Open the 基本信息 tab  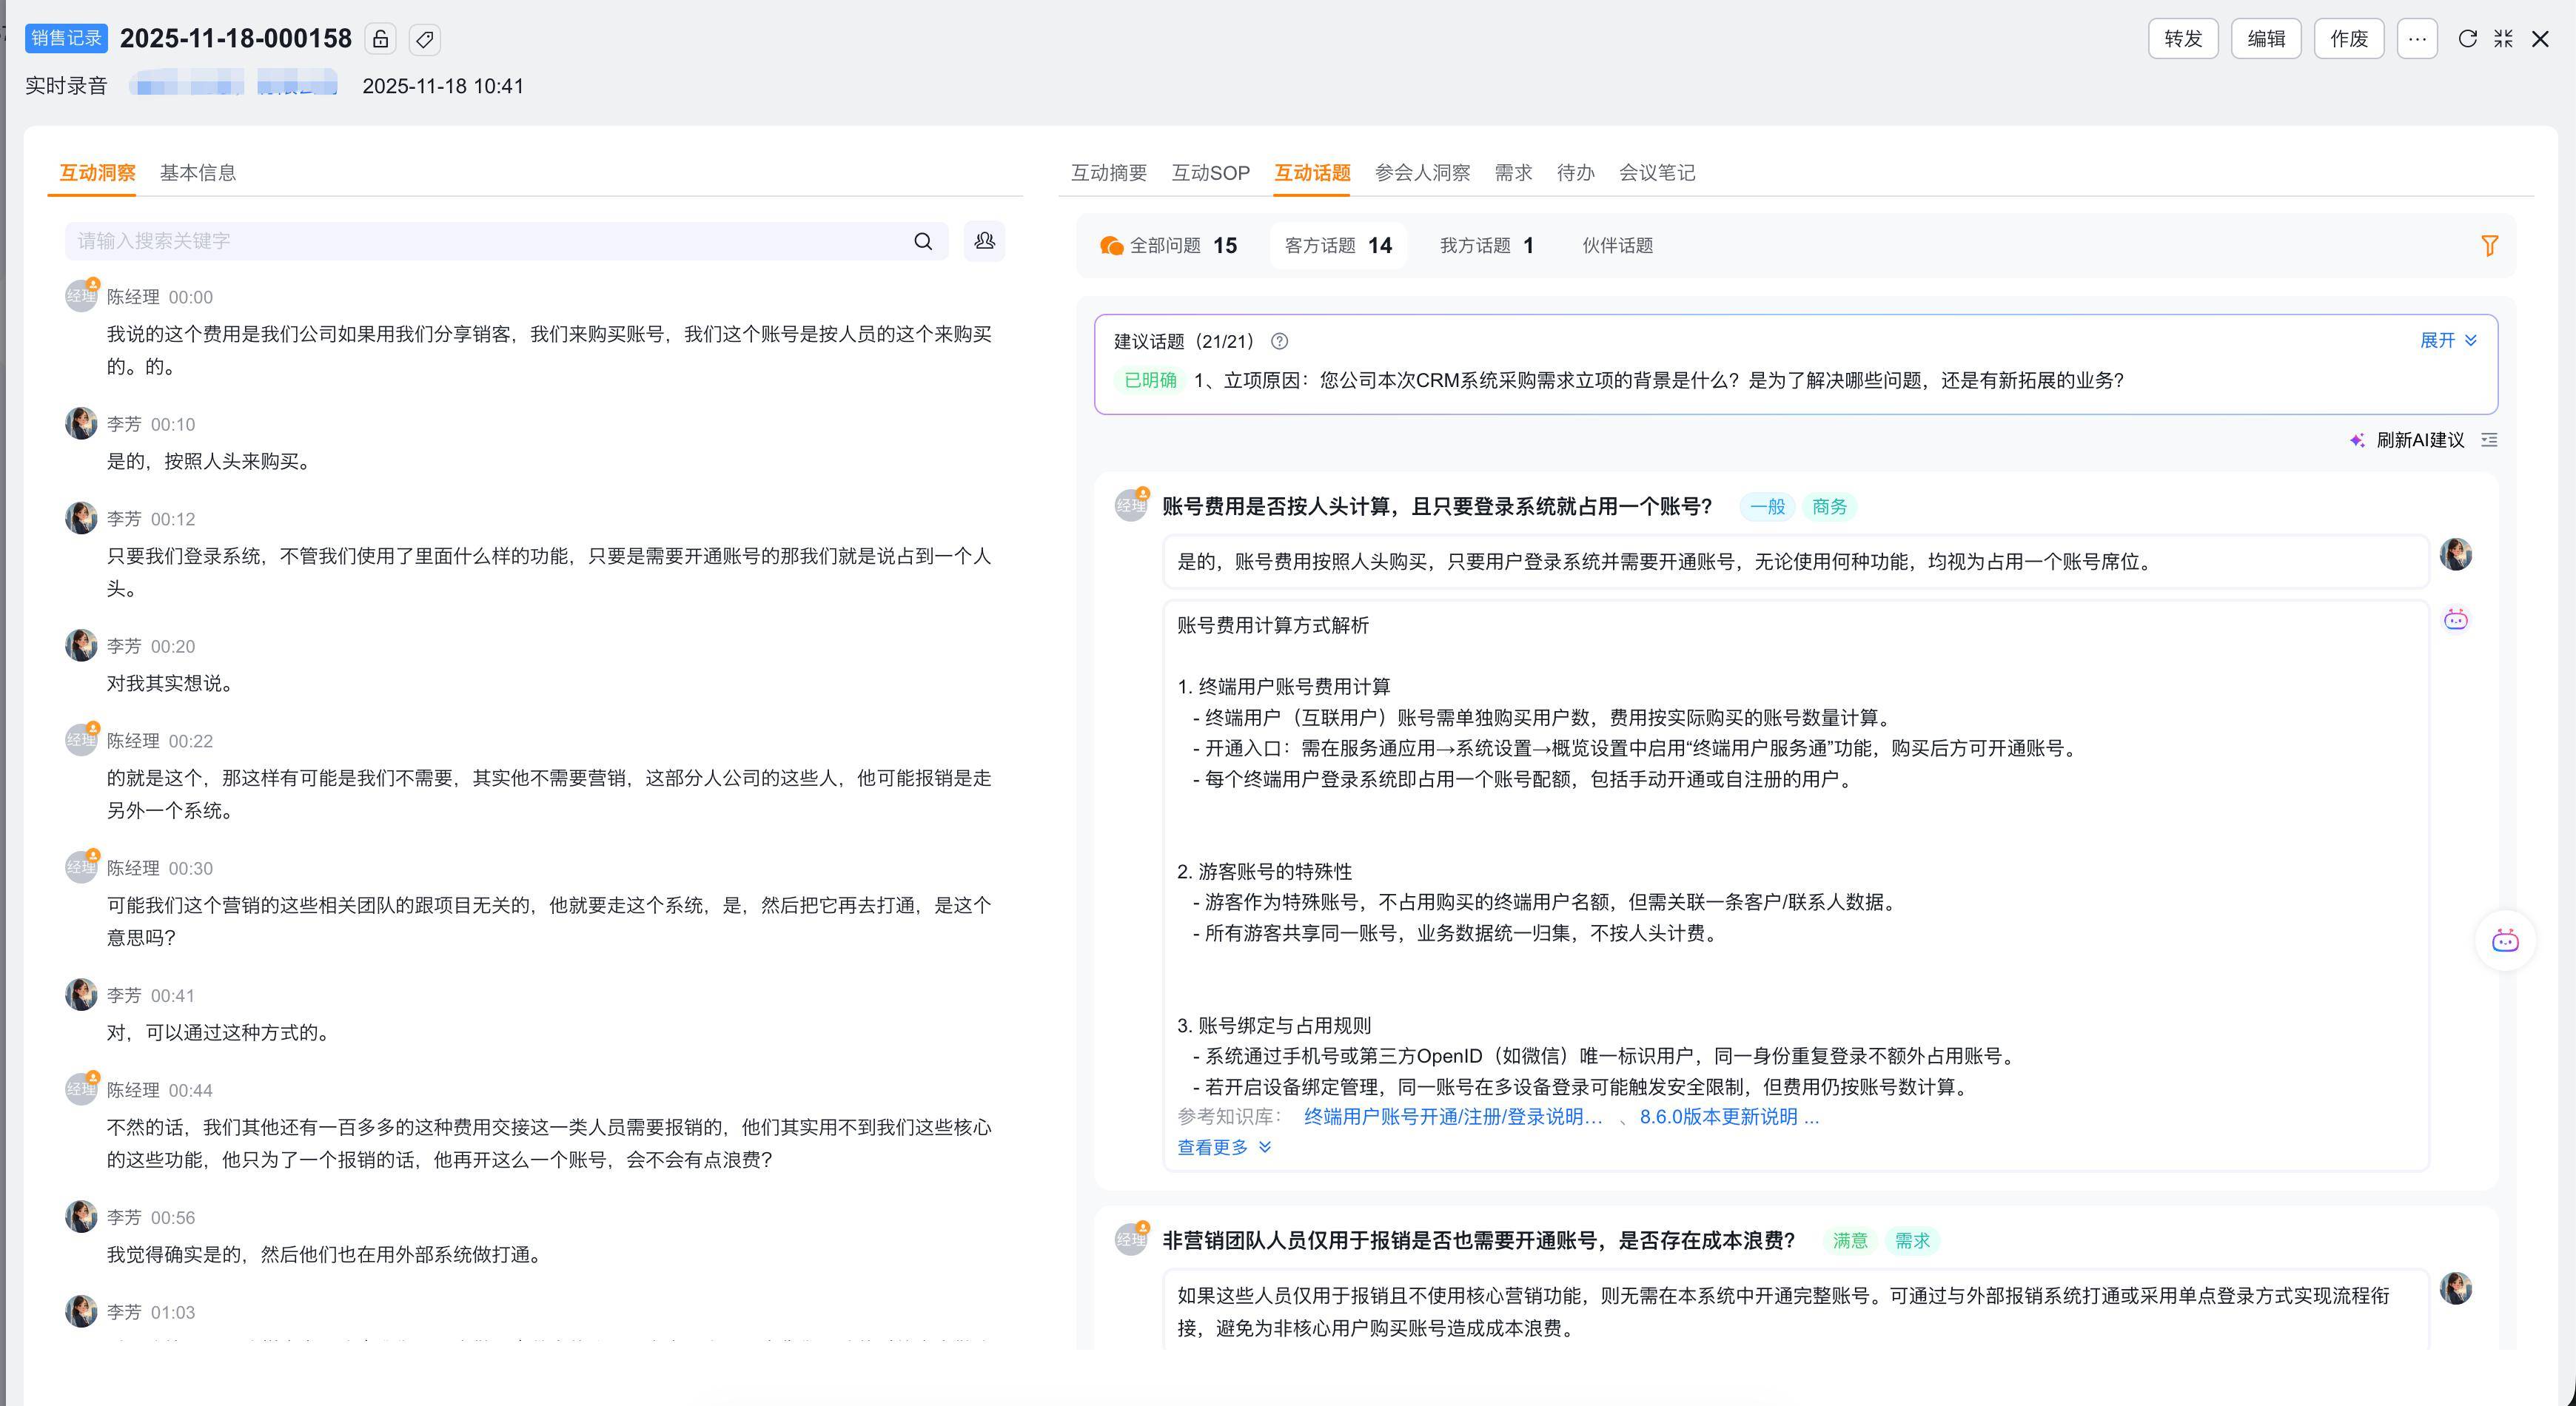(198, 173)
